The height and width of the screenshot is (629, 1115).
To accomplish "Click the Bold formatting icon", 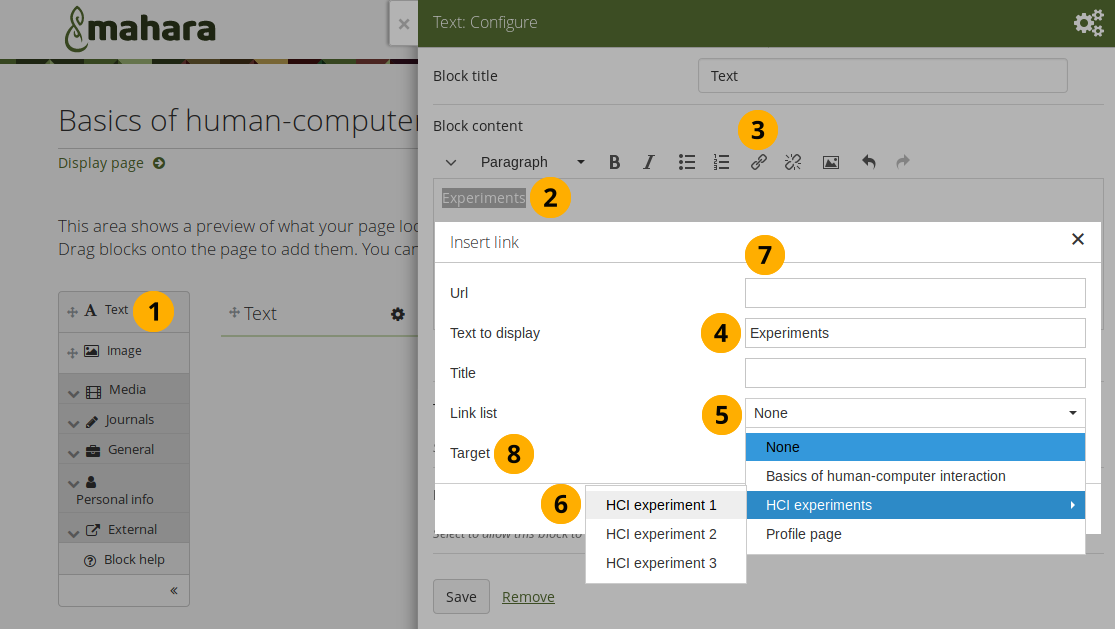I will (615, 162).
